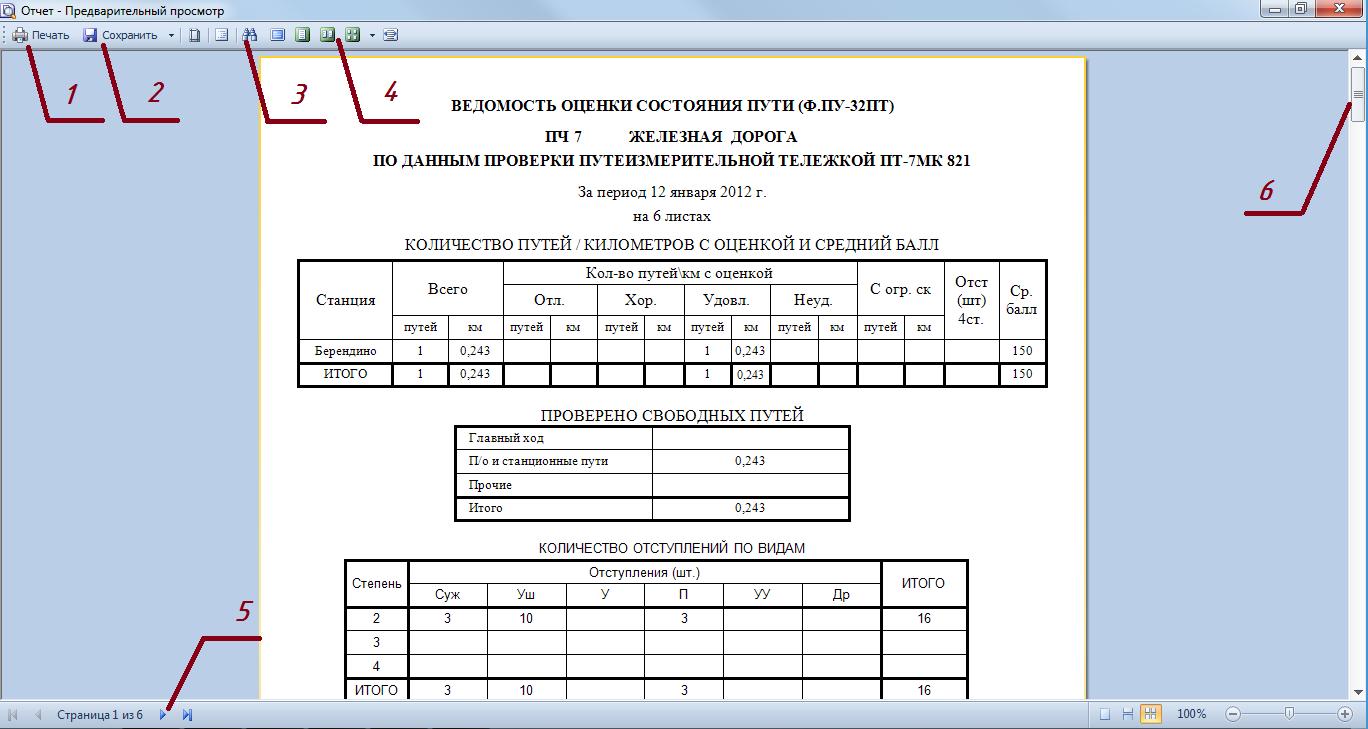Screen dimensions: 1368x729
Task: Click the blue page width view icon
Action: point(277,35)
